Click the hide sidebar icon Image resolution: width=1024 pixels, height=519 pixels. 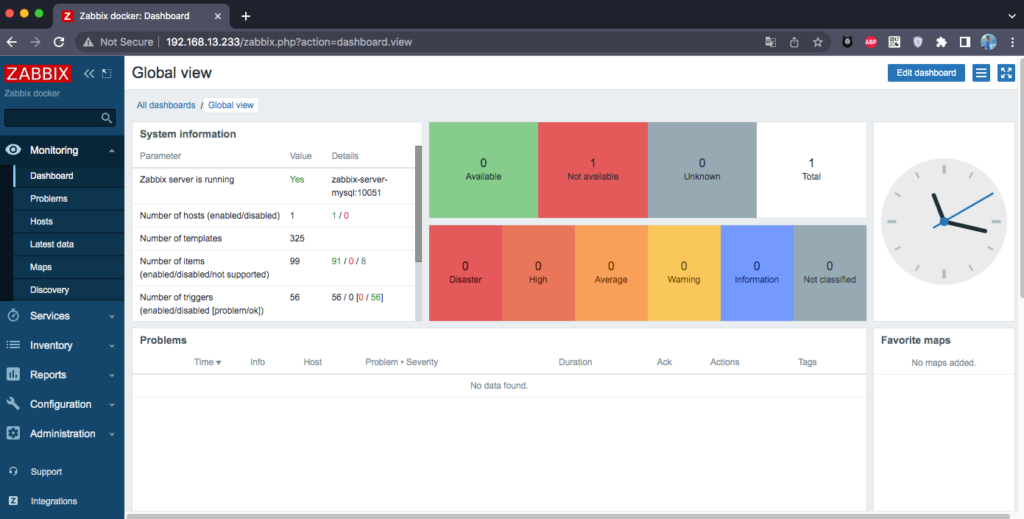(x=107, y=74)
